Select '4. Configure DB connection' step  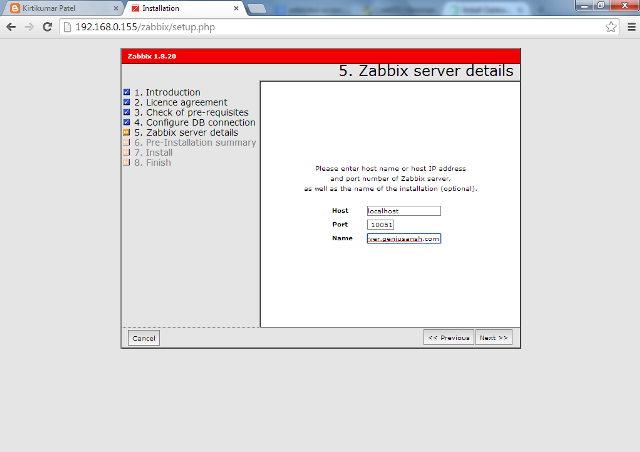(195, 122)
